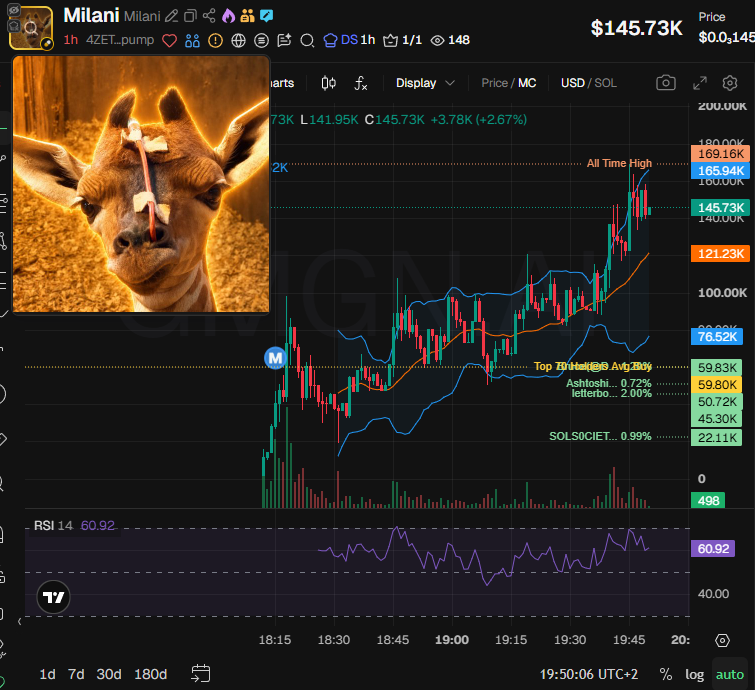
Task: Click the $145.73K market cap value
Action: 637,28
